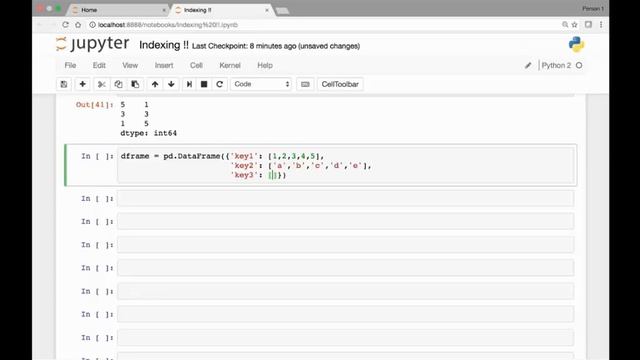Insert cell below with the plus icon
The height and width of the screenshot is (360, 640).
[x=82, y=84]
